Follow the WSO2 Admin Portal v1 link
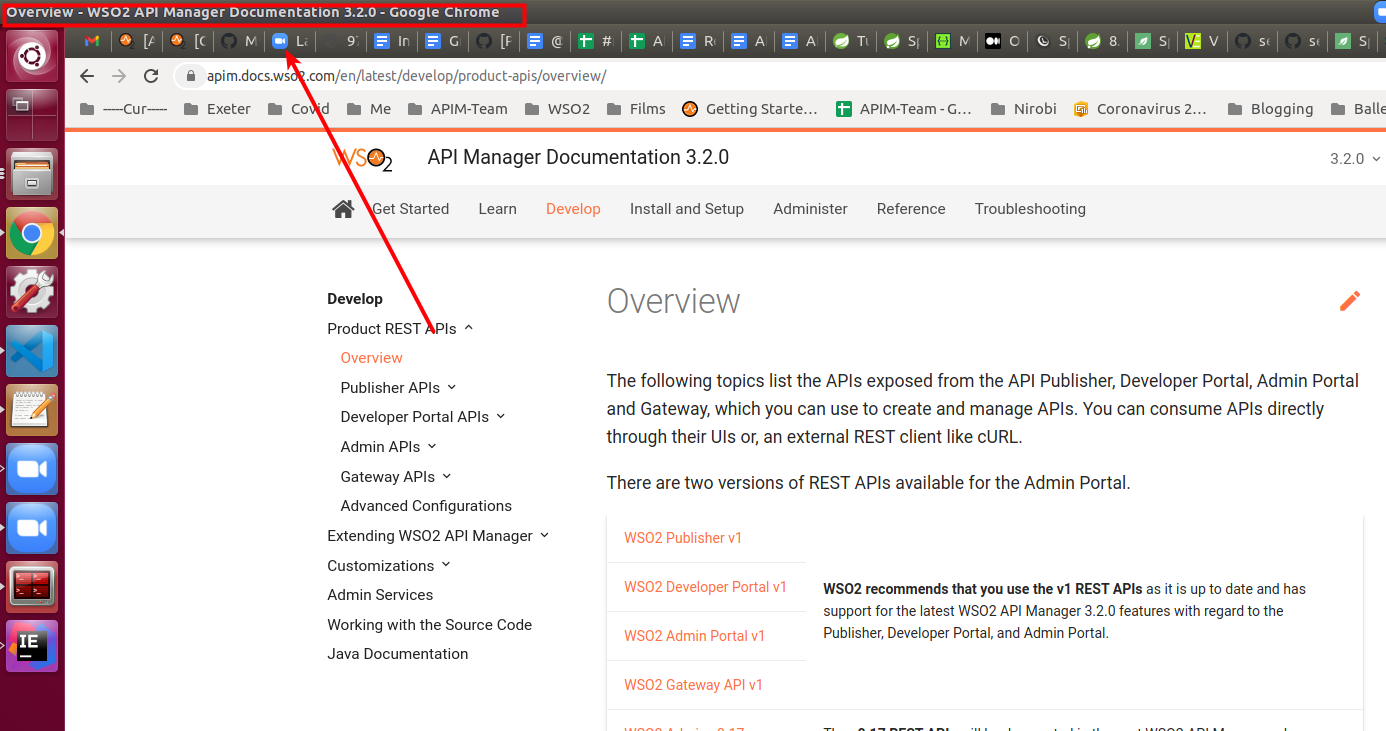Screen dimensions: 1386x731 tap(694, 635)
